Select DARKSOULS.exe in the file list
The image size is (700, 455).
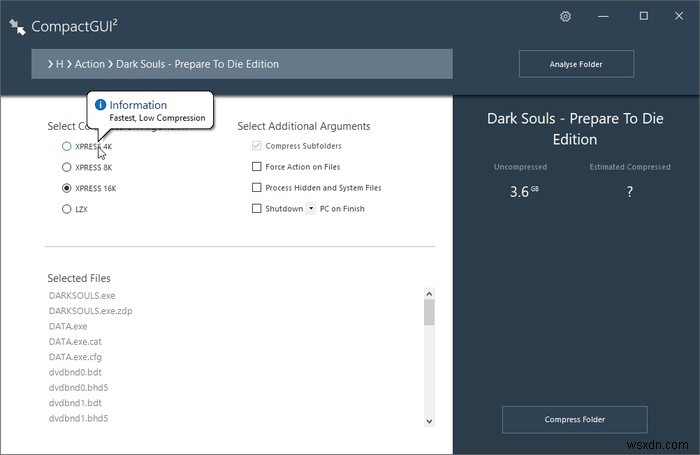(82, 295)
